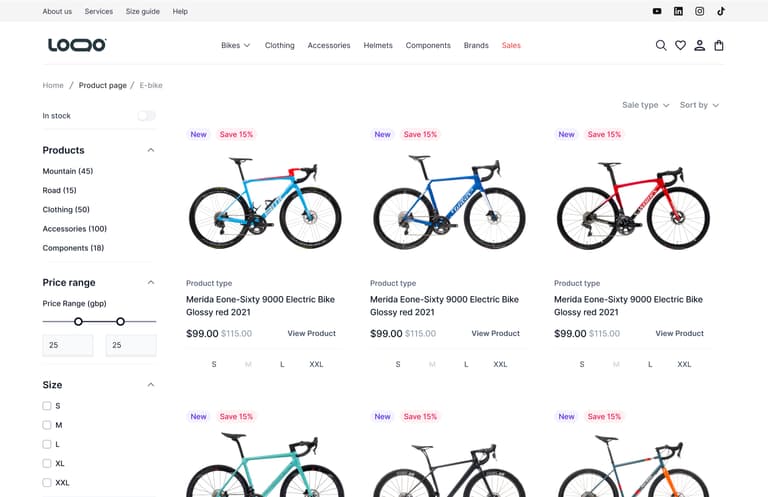Open the Sale type dropdown
This screenshot has width=768, height=497.
point(645,105)
